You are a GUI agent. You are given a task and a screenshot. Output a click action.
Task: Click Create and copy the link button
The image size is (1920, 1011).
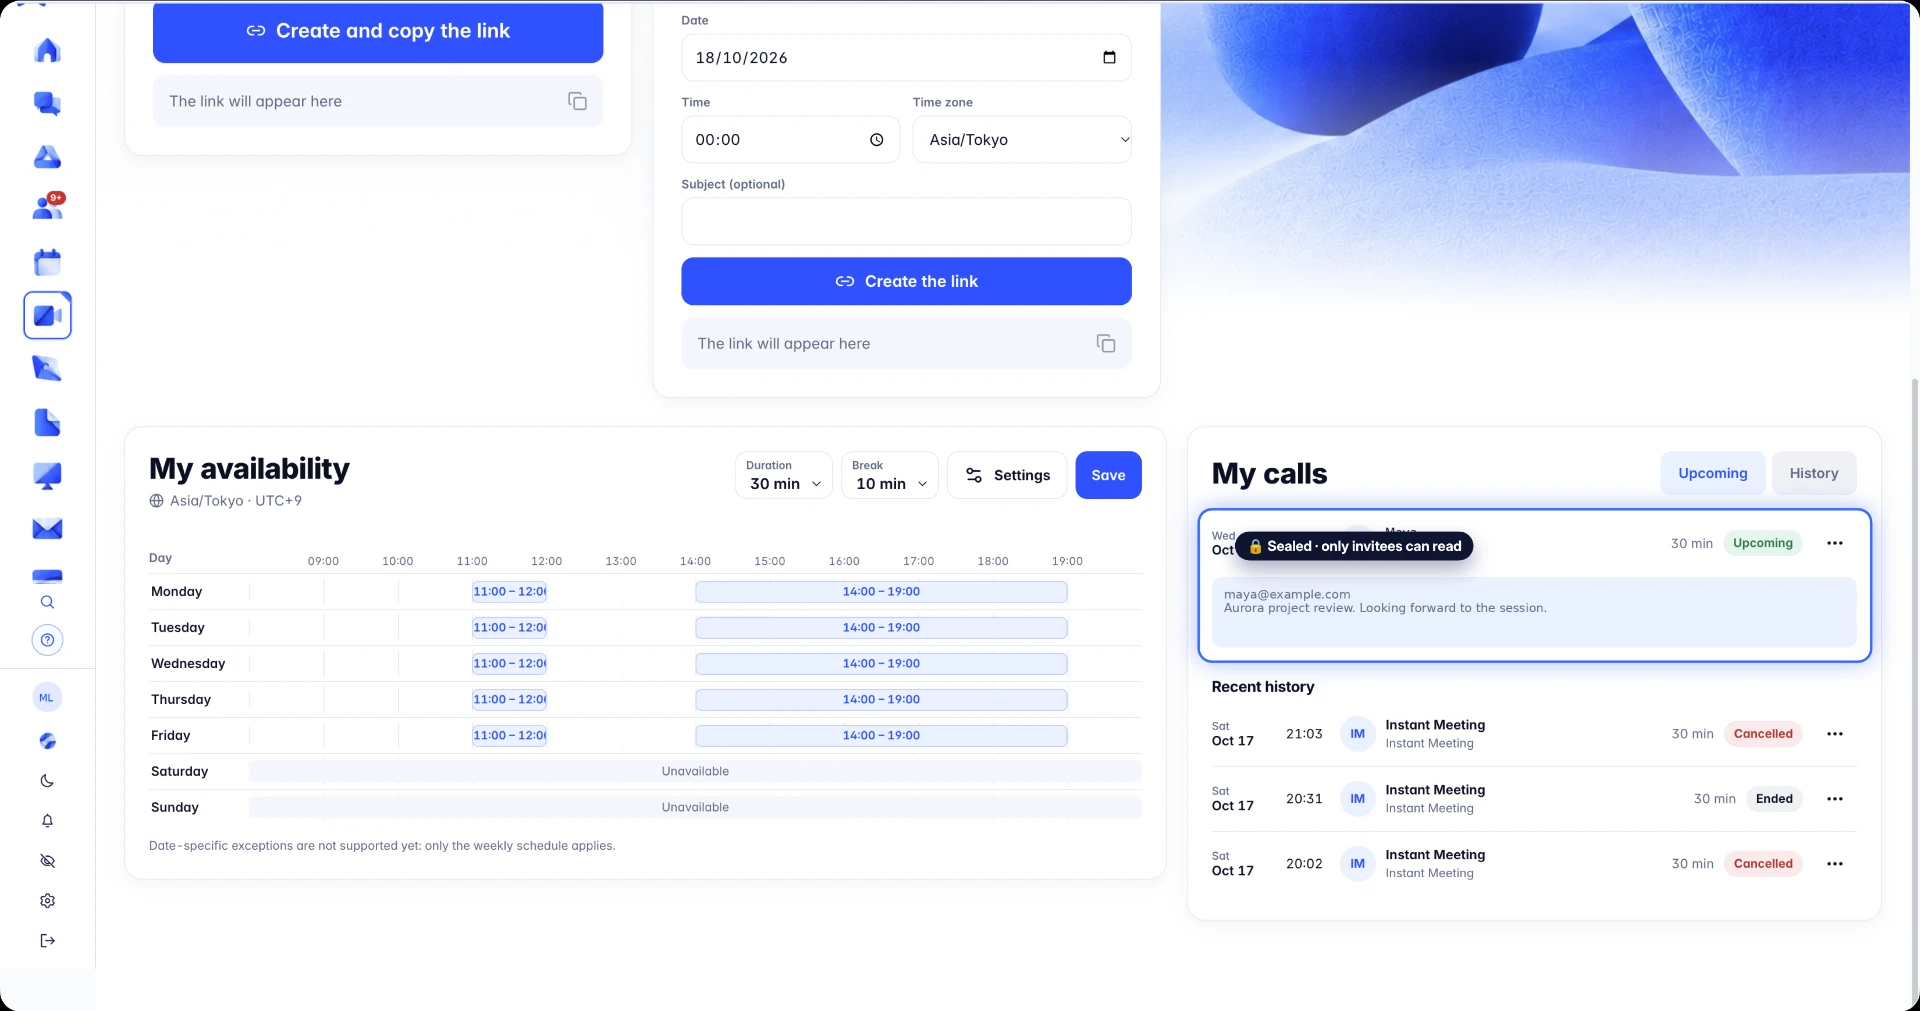378,31
